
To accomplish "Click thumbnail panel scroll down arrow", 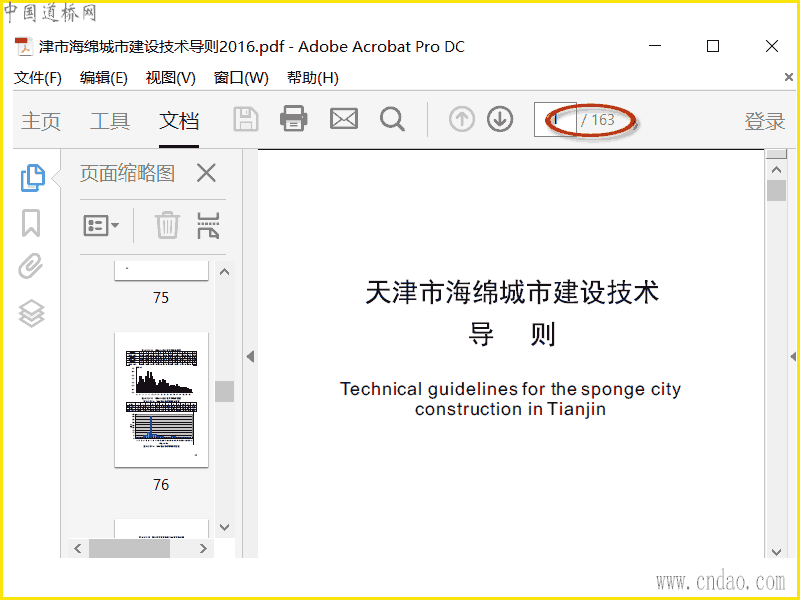I will coord(224,527).
